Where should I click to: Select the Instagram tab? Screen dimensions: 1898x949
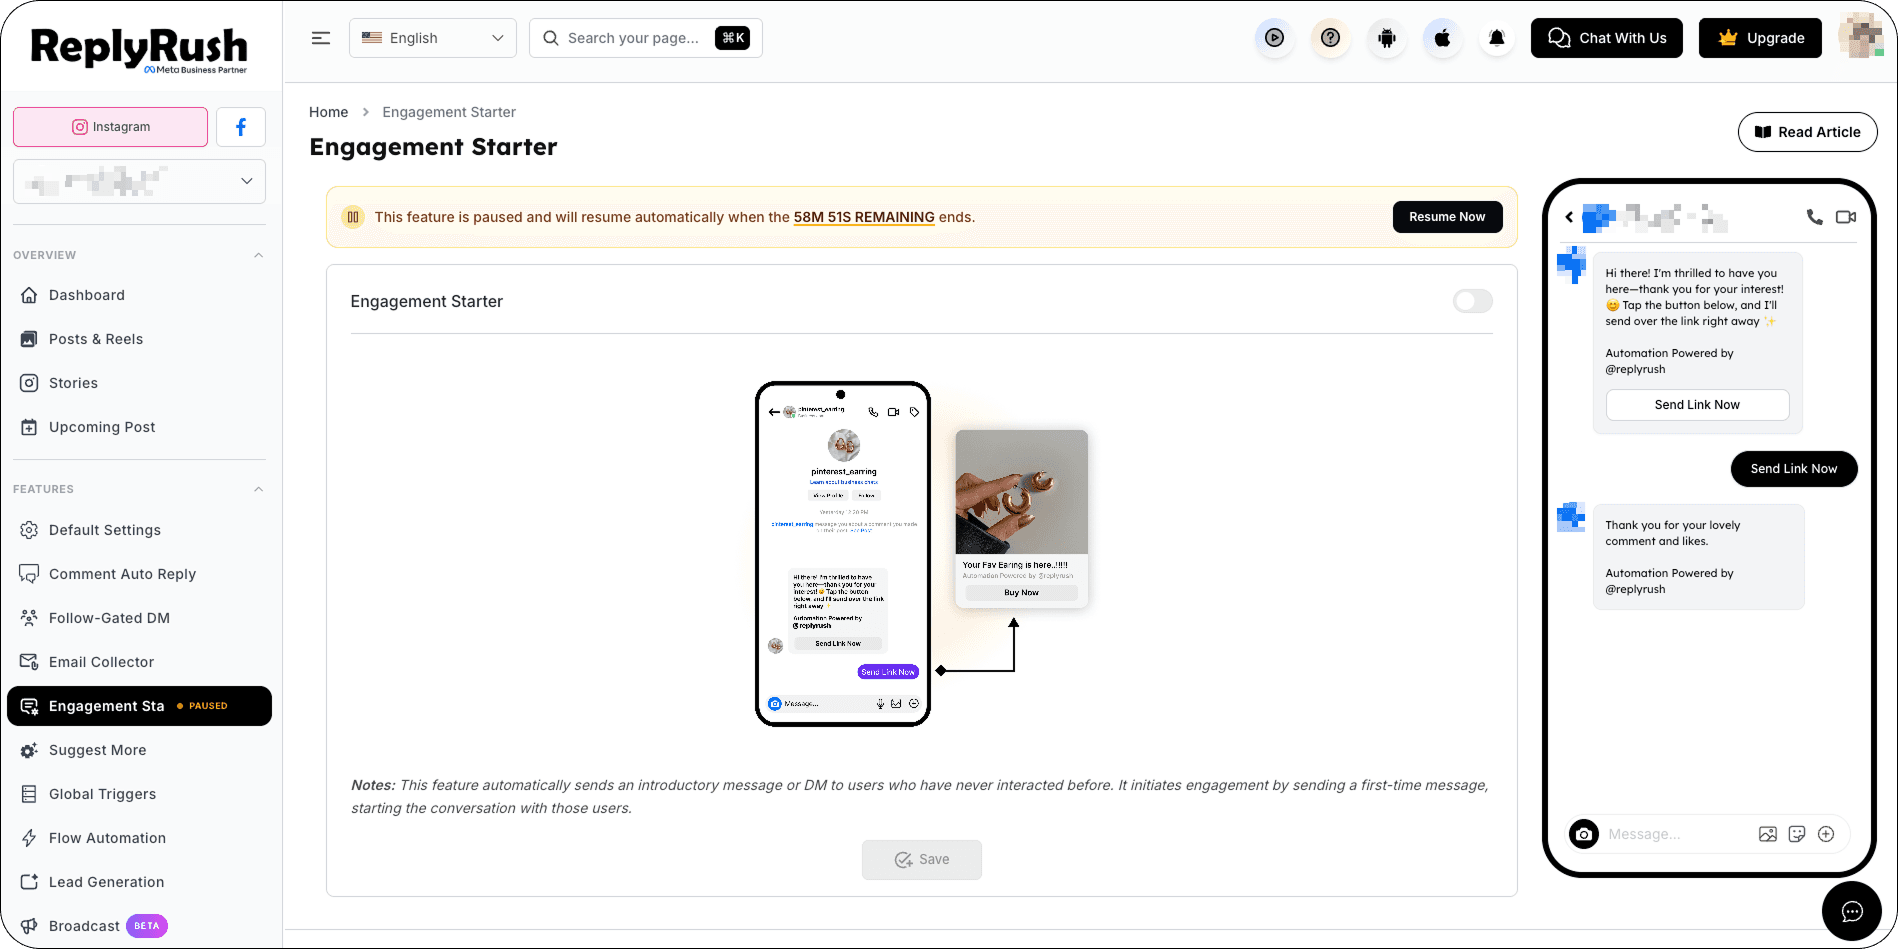[x=111, y=127]
